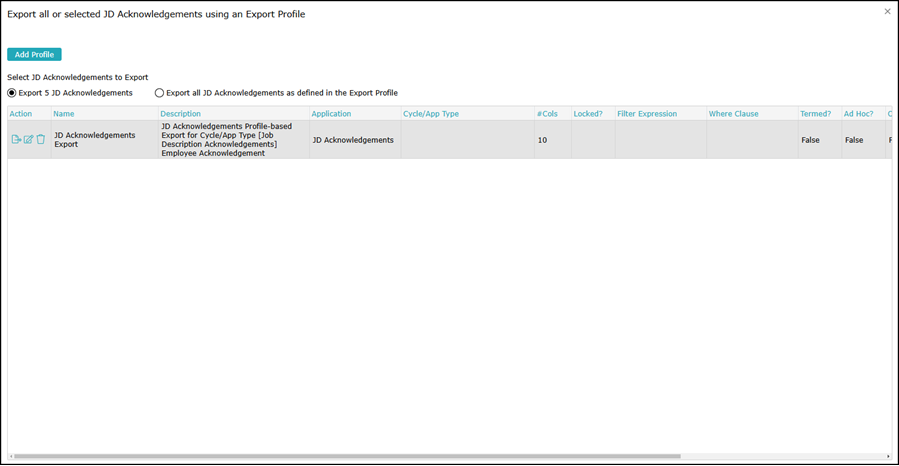Select the JD Acknowledgements Export row name cell
This screenshot has width=899, height=466.
point(95,140)
